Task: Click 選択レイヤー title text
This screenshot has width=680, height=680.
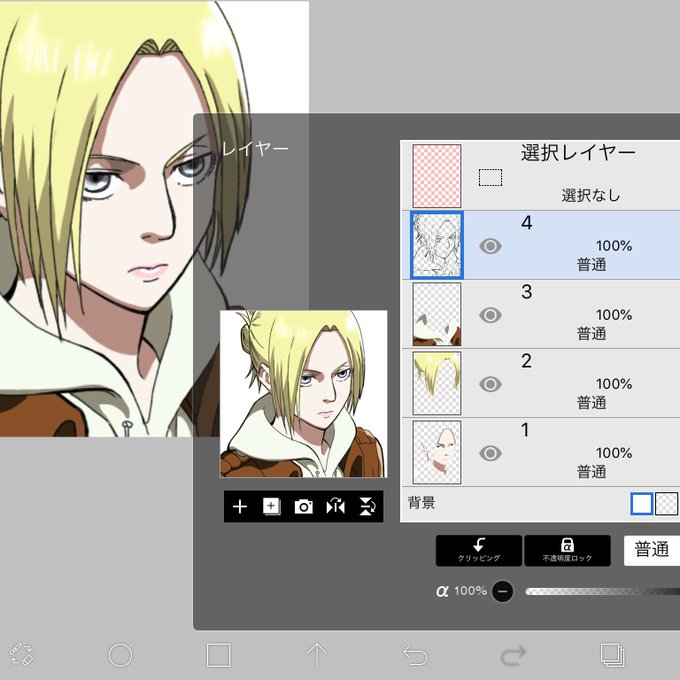Action: [x=578, y=153]
